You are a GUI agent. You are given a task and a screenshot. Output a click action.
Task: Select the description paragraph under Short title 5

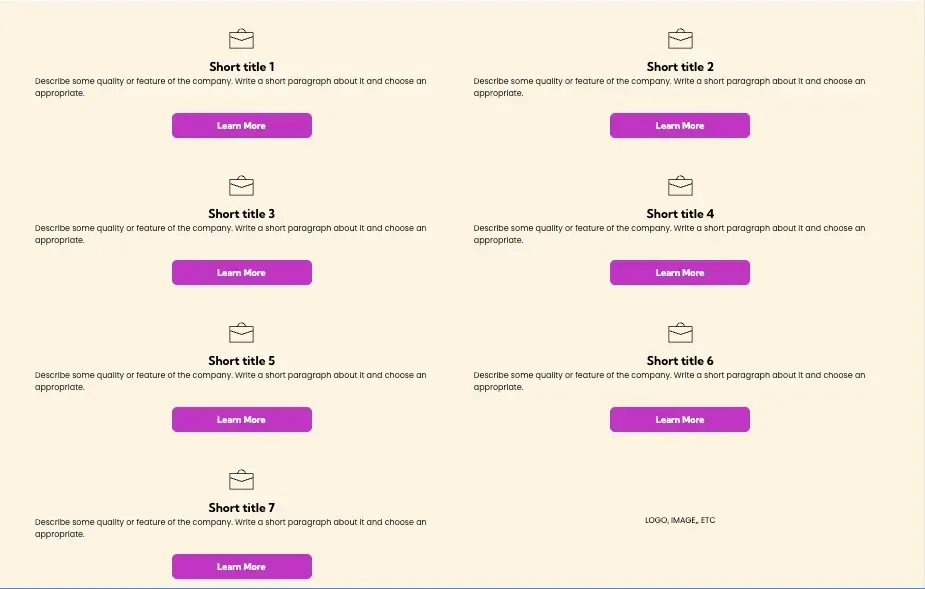[x=231, y=381]
